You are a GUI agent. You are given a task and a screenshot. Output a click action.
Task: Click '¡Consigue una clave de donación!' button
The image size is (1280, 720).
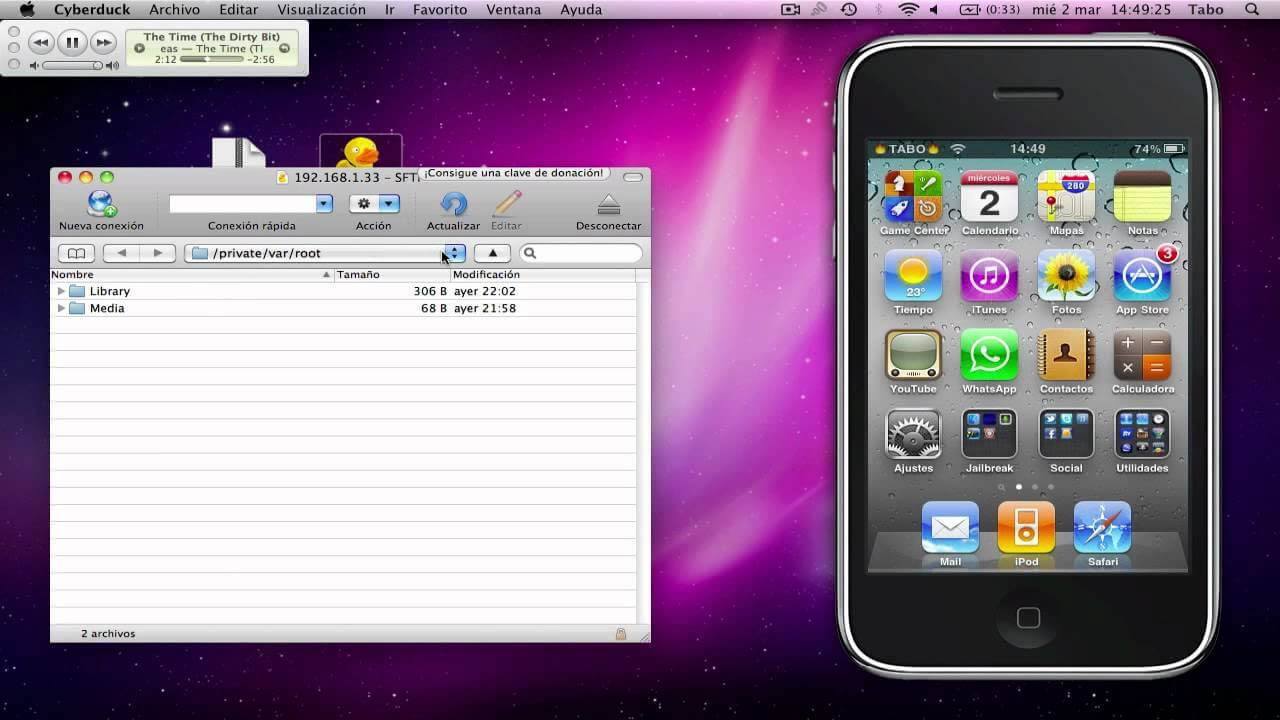click(x=514, y=173)
